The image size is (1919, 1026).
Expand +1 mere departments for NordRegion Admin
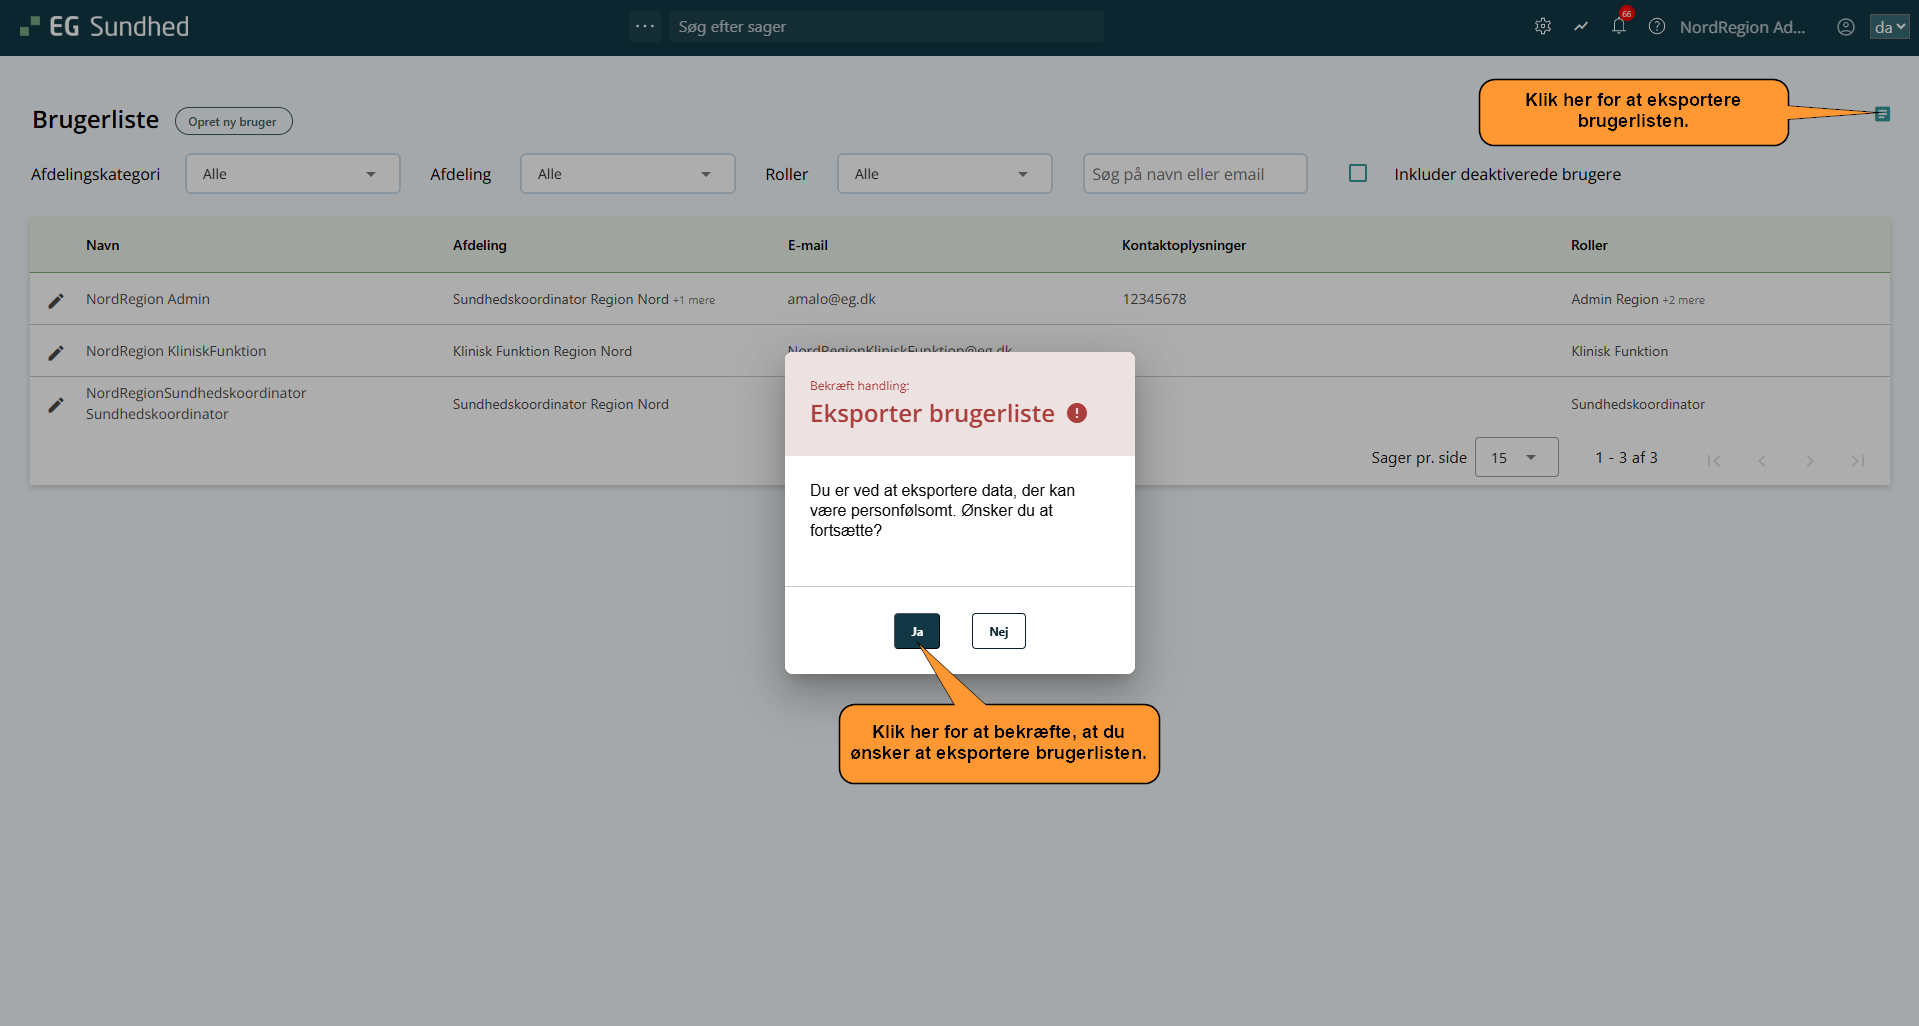coord(694,300)
